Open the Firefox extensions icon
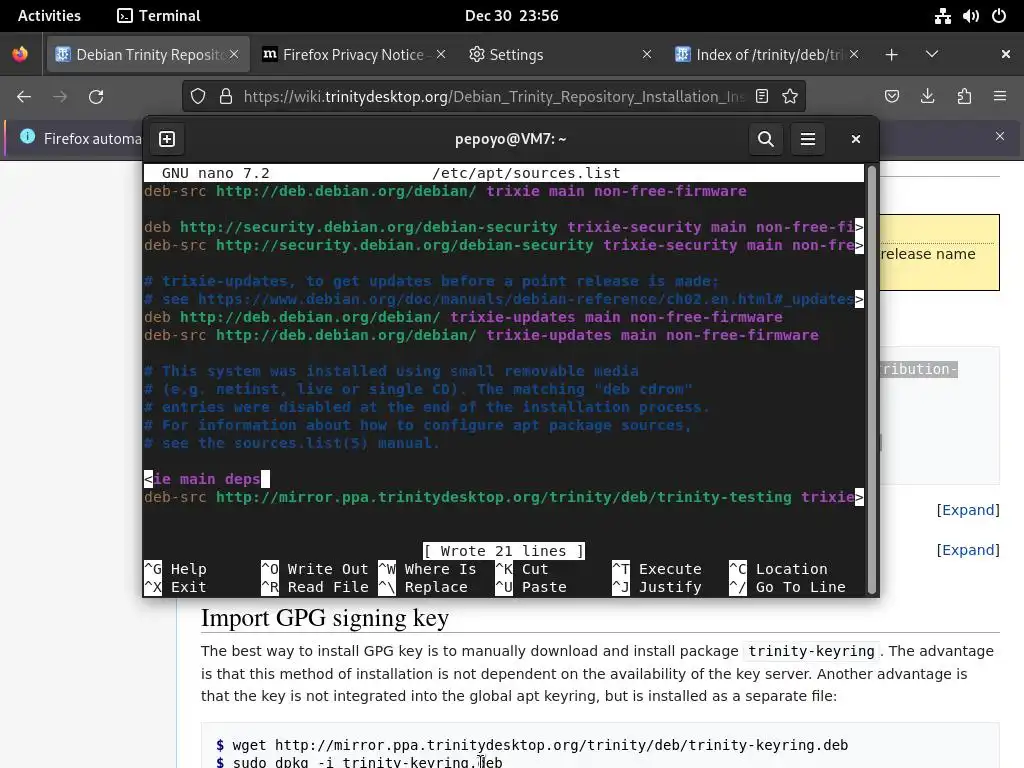 click(964, 97)
